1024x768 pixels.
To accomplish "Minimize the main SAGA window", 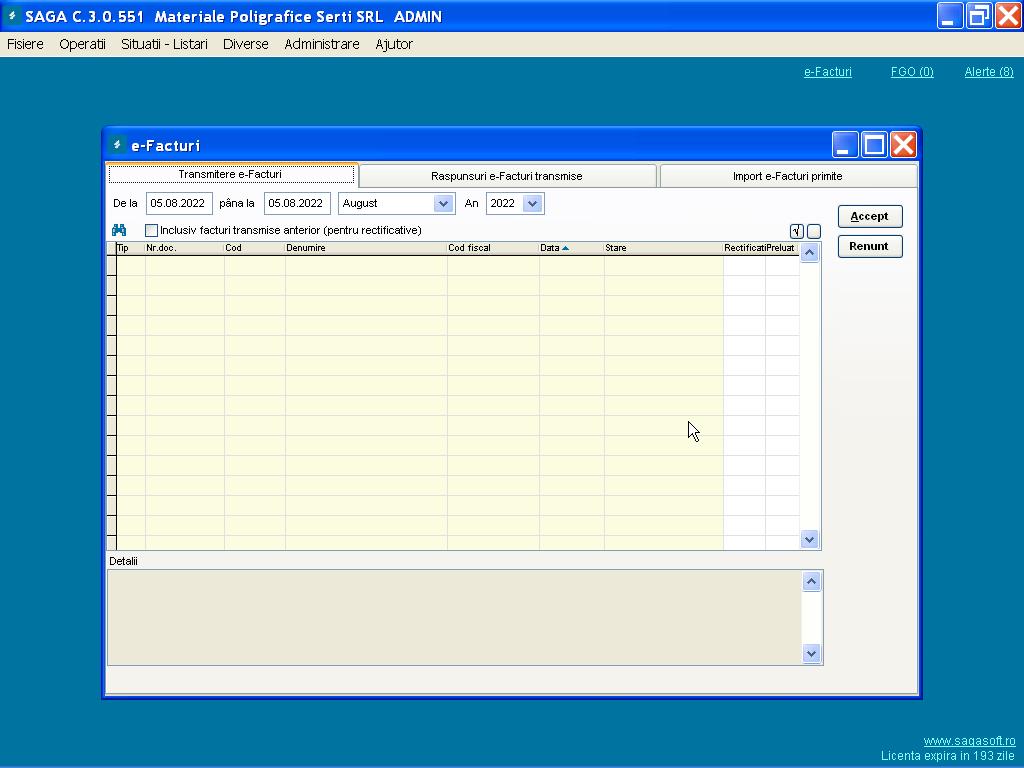I will click(x=950, y=16).
